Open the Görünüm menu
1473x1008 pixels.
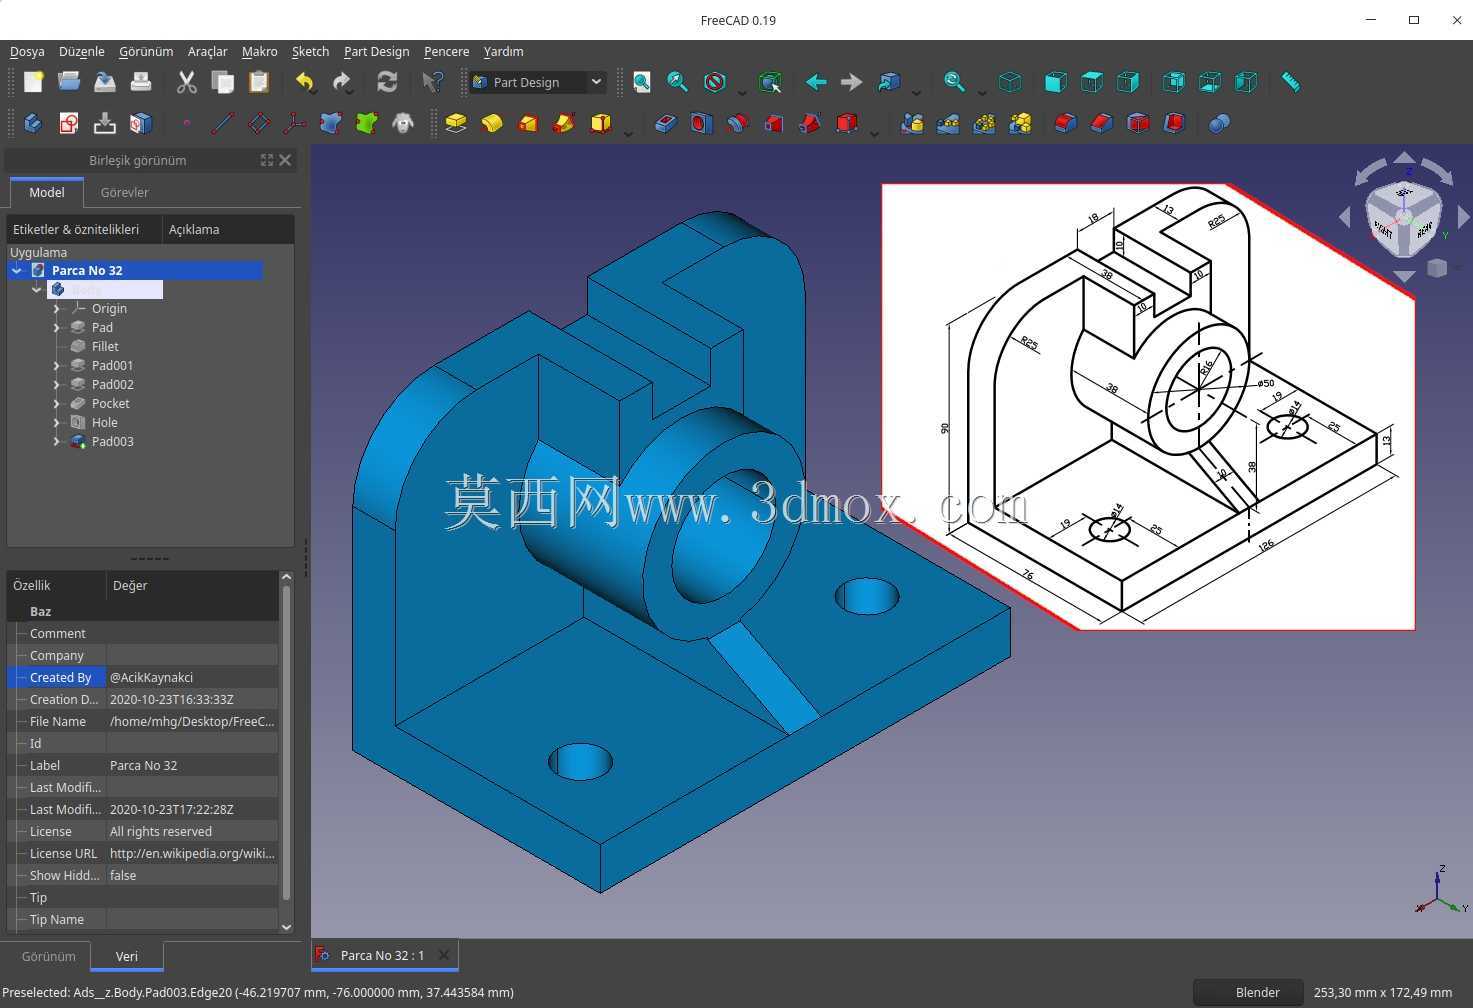(146, 51)
